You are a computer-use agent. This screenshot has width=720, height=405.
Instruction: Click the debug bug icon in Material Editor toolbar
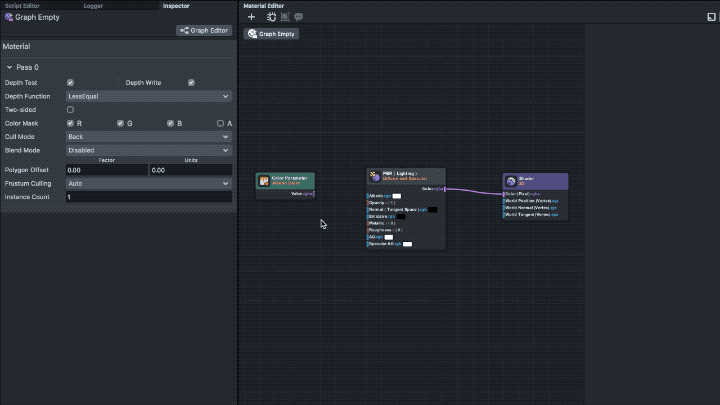point(270,17)
